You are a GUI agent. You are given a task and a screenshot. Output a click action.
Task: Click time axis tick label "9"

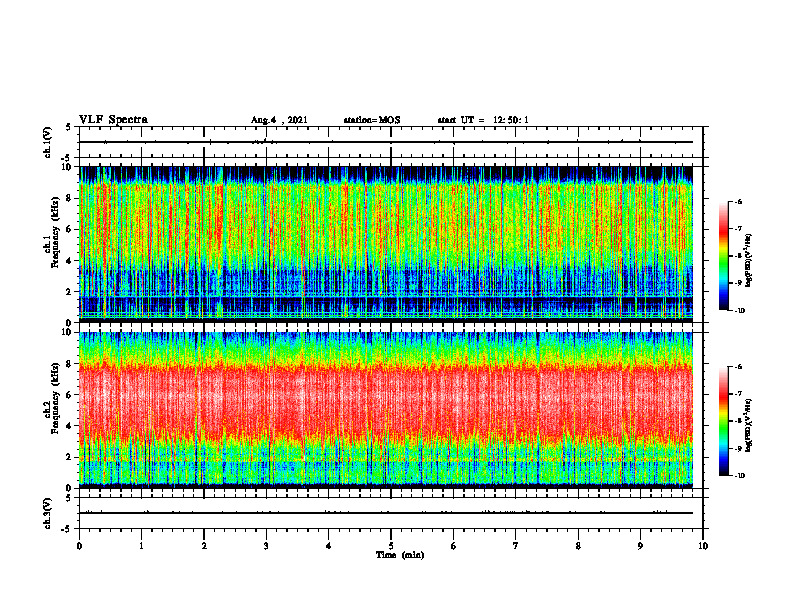(x=640, y=546)
